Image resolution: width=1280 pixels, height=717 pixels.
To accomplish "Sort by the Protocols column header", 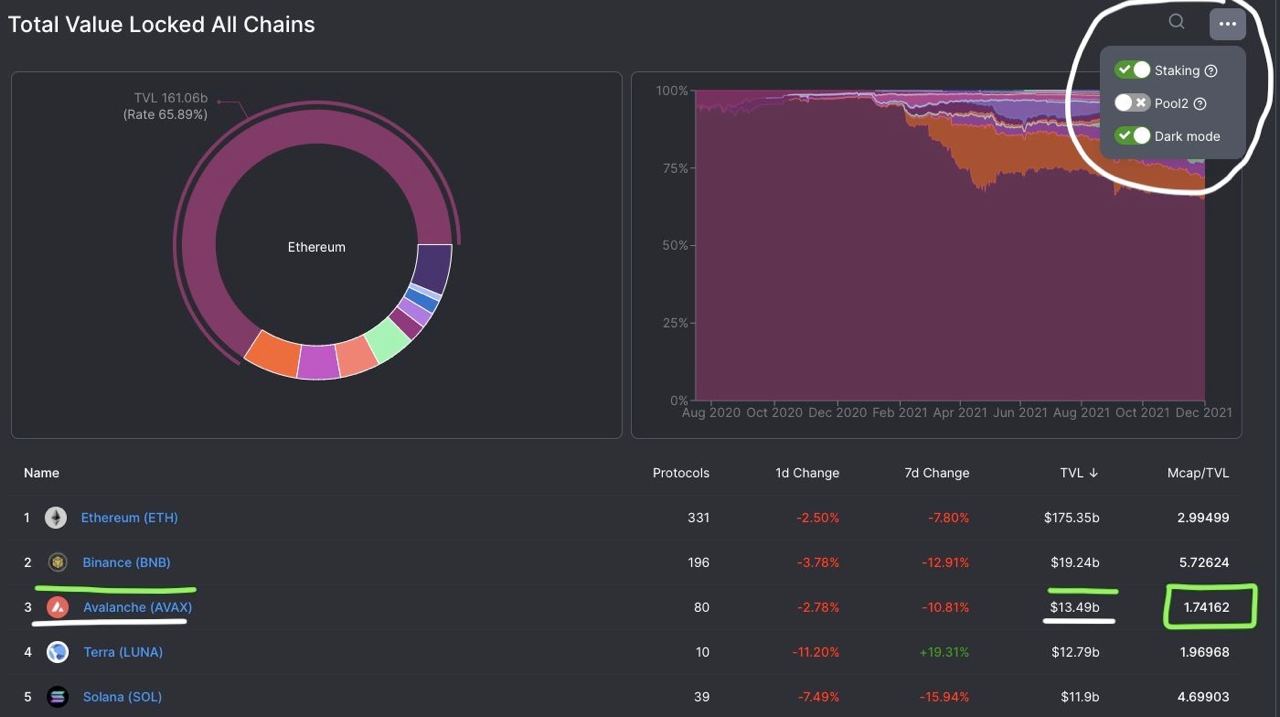I will pos(681,473).
